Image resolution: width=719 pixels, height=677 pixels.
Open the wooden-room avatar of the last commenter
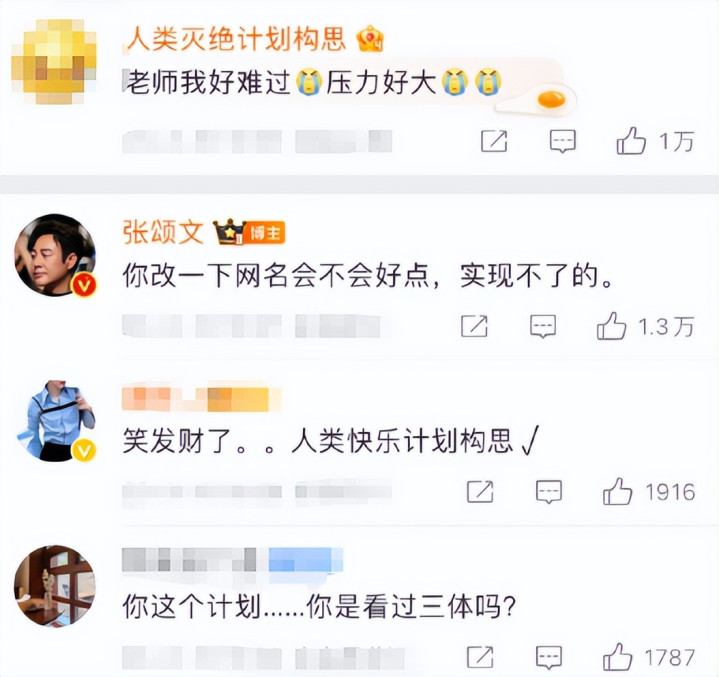55,586
